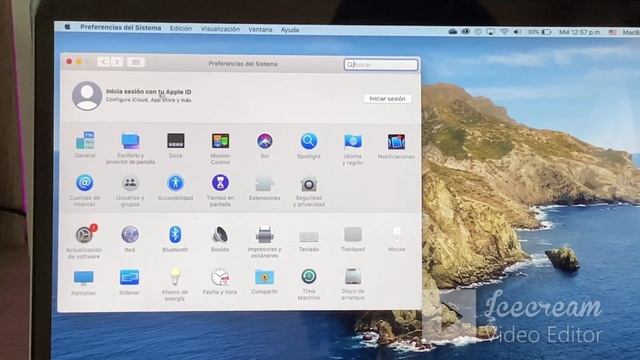
Task: Click the Wi-Fi status icon
Action: pyautogui.click(x=504, y=31)
